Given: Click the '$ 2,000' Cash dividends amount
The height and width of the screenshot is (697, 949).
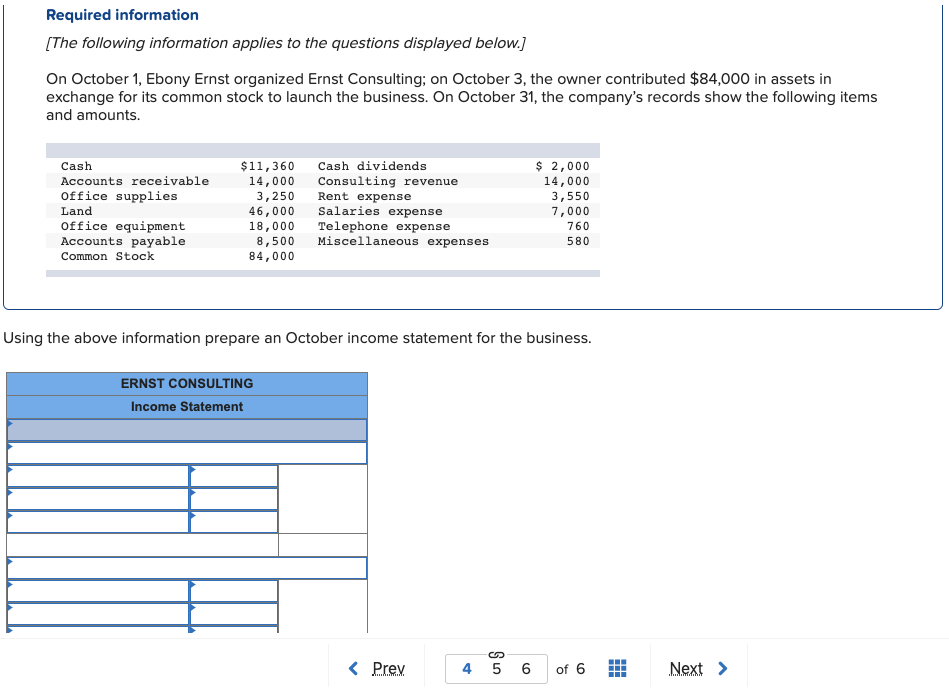Looking at the screenshot, I should coord(562,166).
